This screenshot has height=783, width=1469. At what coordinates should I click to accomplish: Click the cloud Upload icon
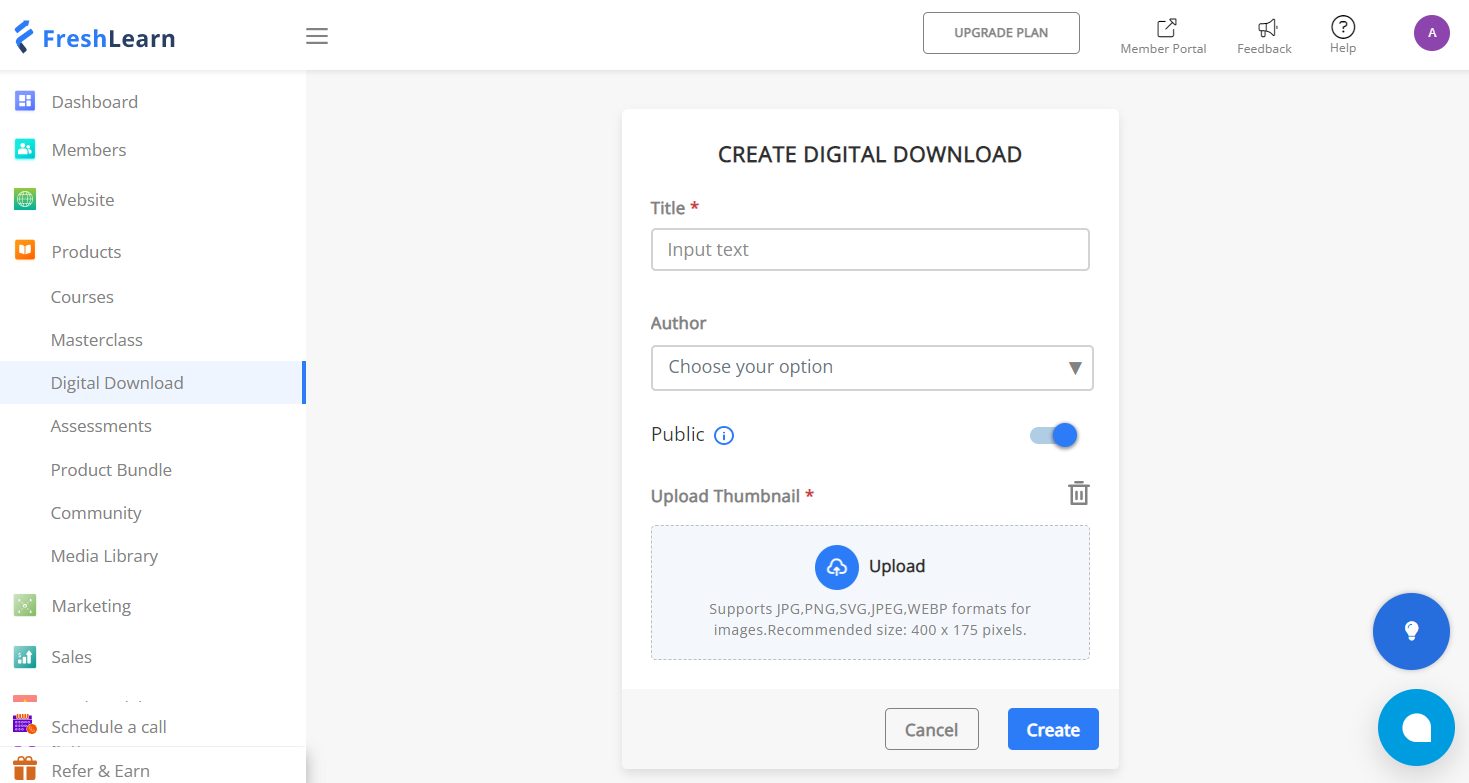(837, 567)
